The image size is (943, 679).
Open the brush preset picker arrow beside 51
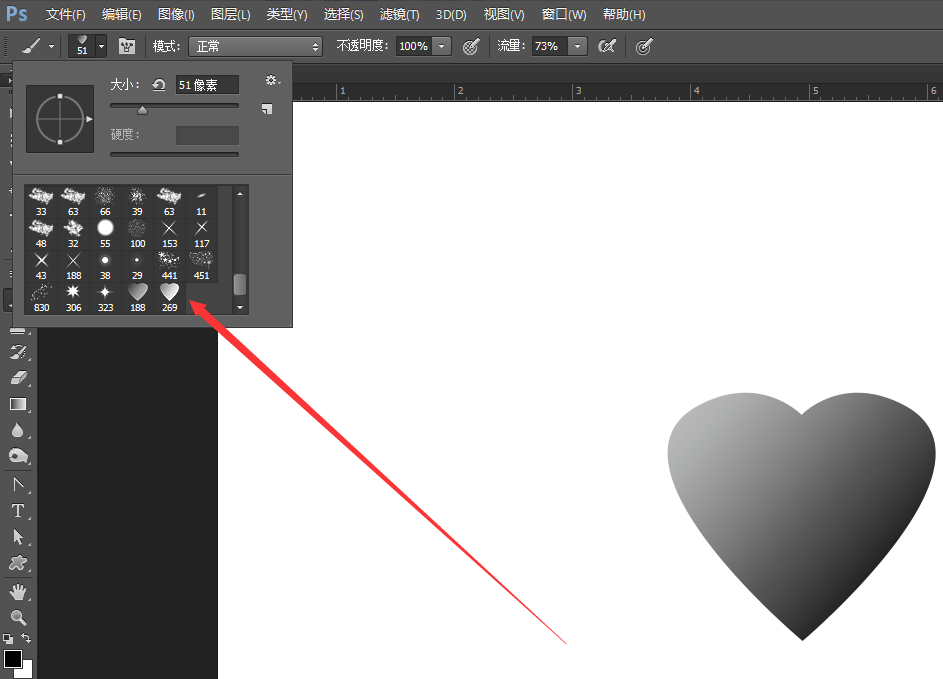pos(102,46)
